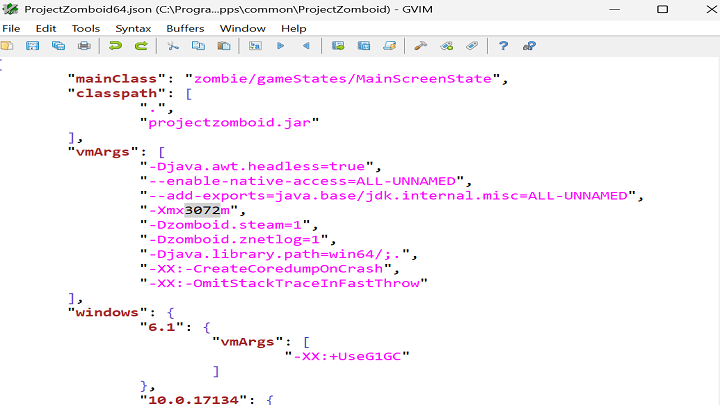Click "-XX:-OmitStackTraceInFastThrow" argument
Screen dimensions: 720x405
[x=284, y=283]
